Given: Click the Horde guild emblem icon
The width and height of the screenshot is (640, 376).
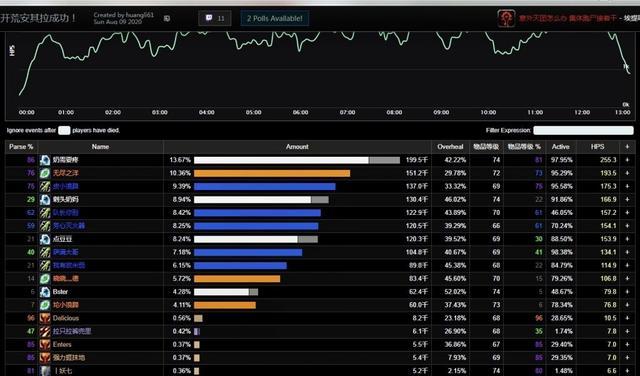Looking at the screenshot, I should tap(506, 18).
